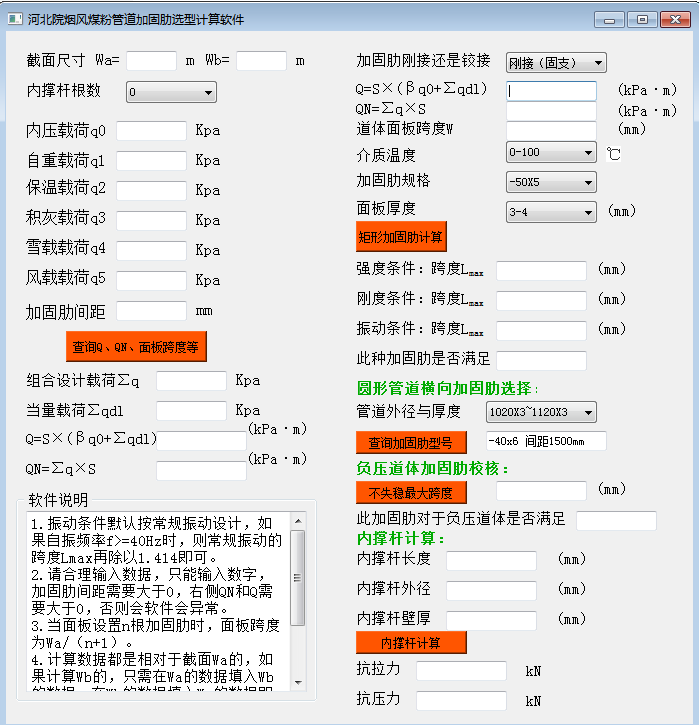Click the 强度条件 跨度Lmax field
The width and height of the screenshot is (699, 725).
[x=541, y=270]
